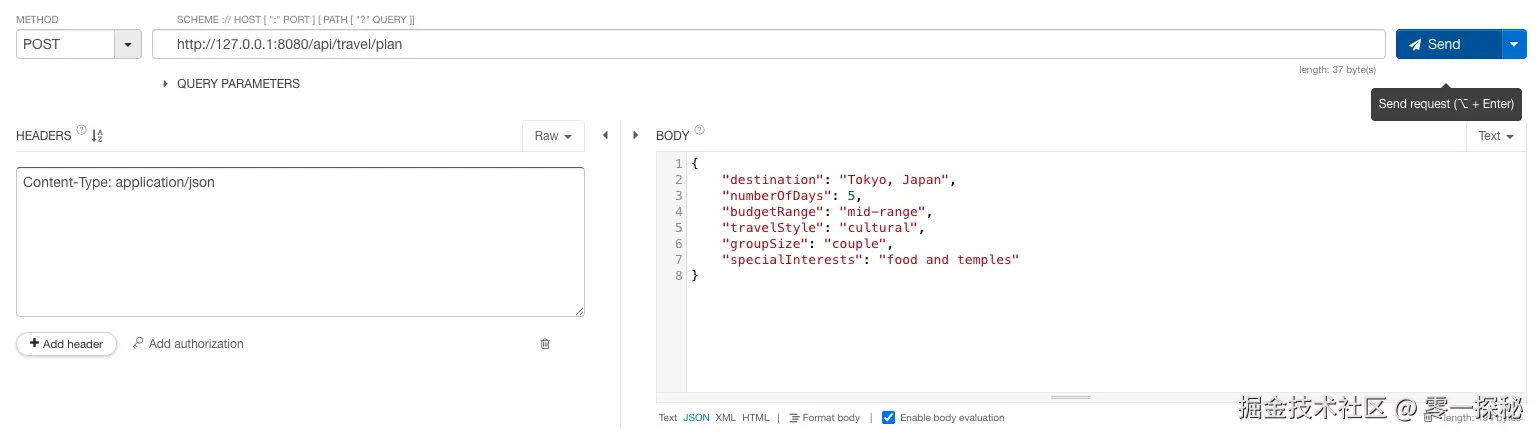Screen dimensions: 1539x437
Task: Click the Add header button
Action: click(66, 344)
